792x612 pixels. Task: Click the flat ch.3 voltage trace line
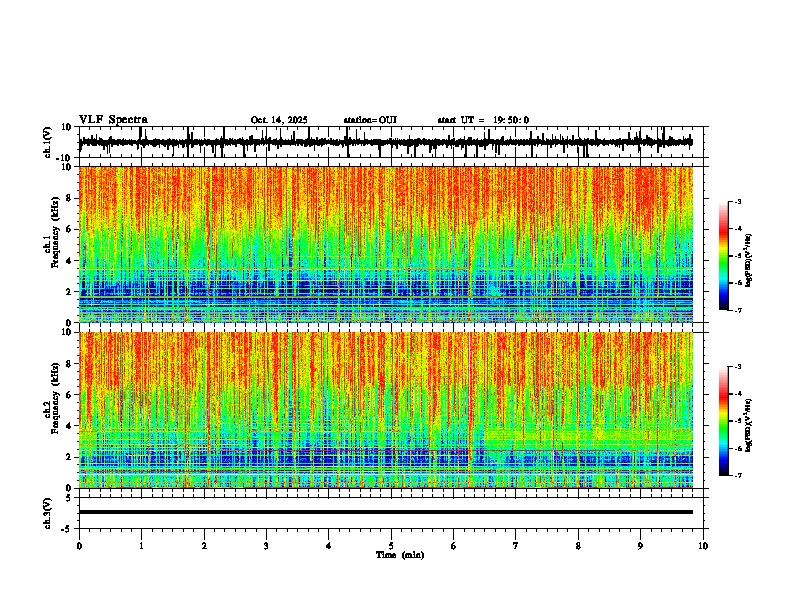(386, 512)
